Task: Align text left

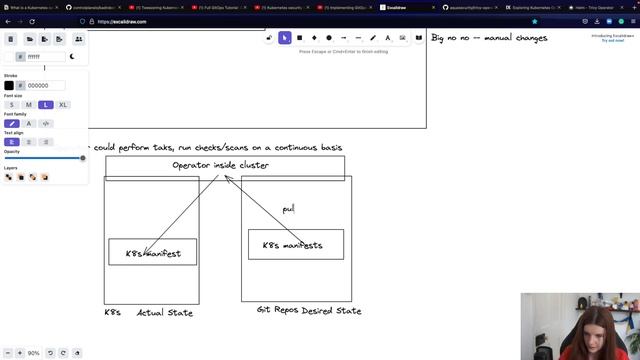Action: click(11, 142)
